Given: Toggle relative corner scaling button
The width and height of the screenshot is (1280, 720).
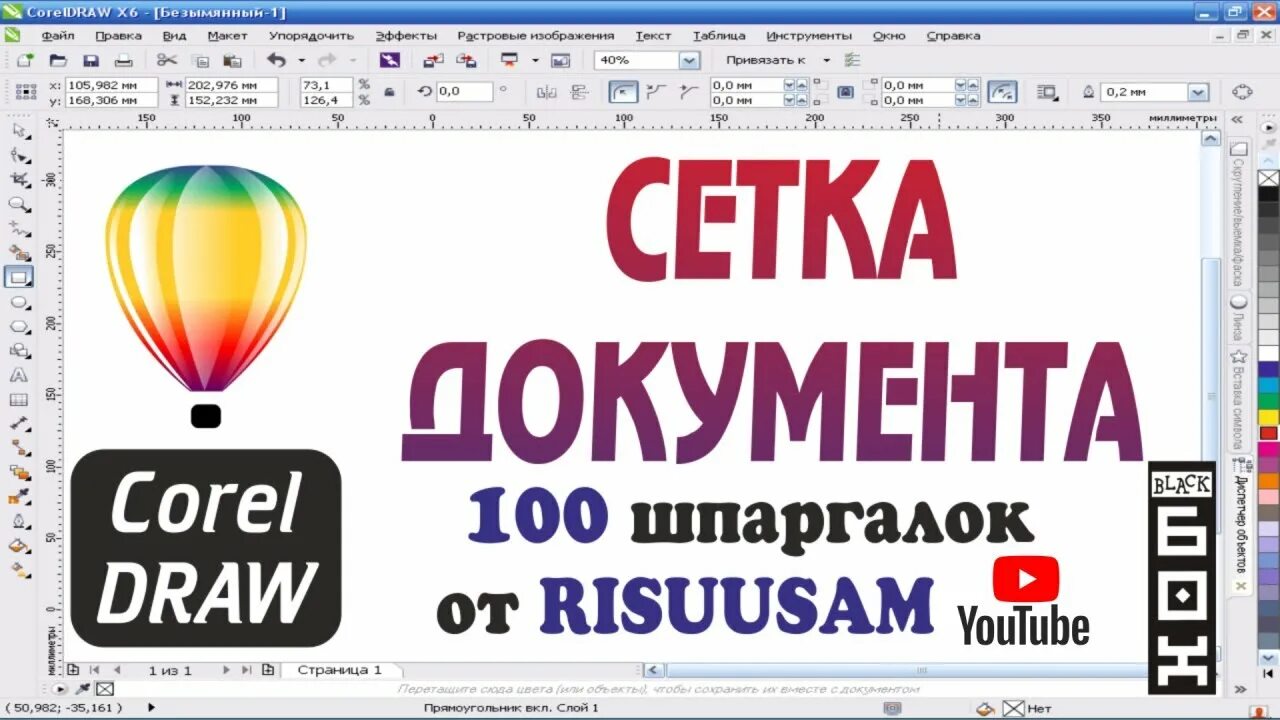Looking at the screenshot, I should pyautogui.click(x=1002, y=92).
